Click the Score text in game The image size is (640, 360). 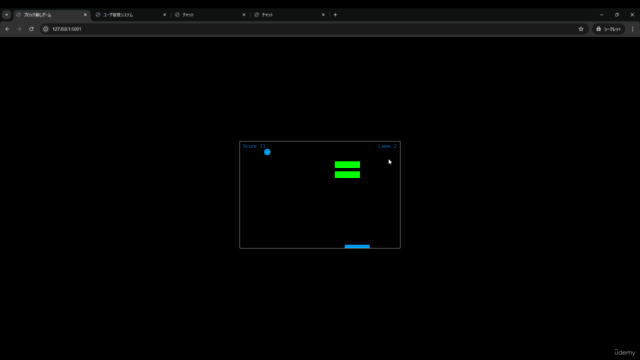(254, 146)
